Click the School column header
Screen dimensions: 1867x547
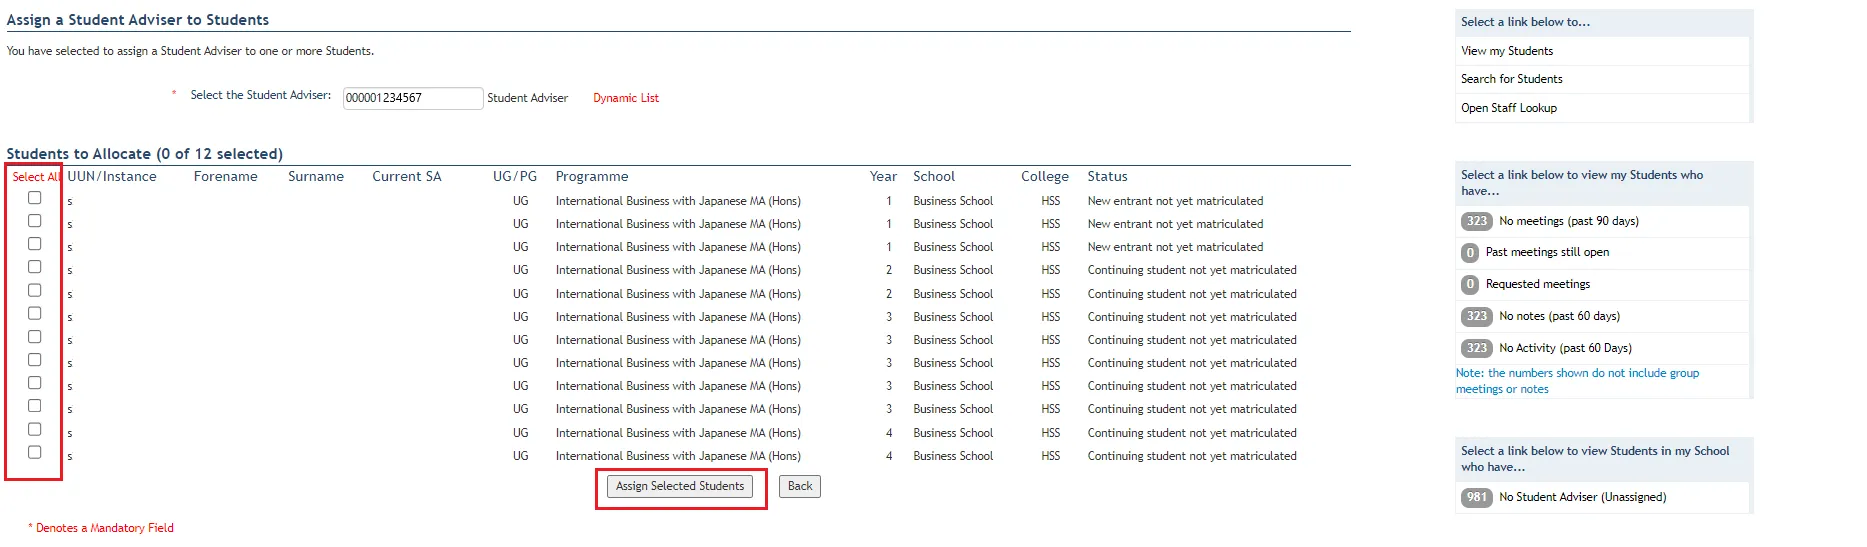click(934, 177)
